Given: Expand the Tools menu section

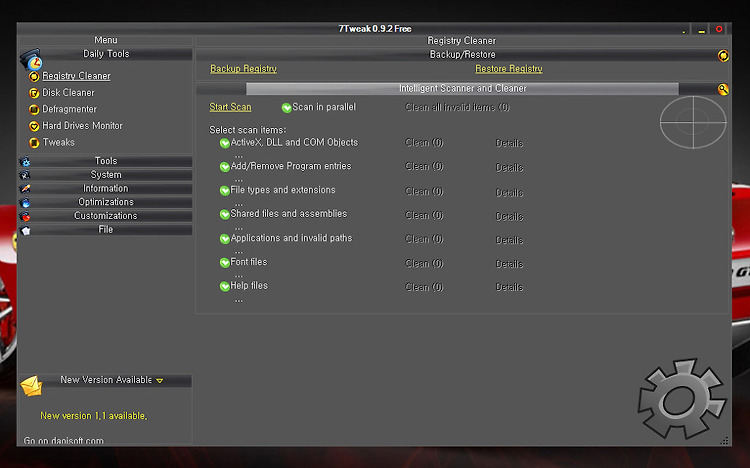Looking at the screenshot, I should coord(106,161).
